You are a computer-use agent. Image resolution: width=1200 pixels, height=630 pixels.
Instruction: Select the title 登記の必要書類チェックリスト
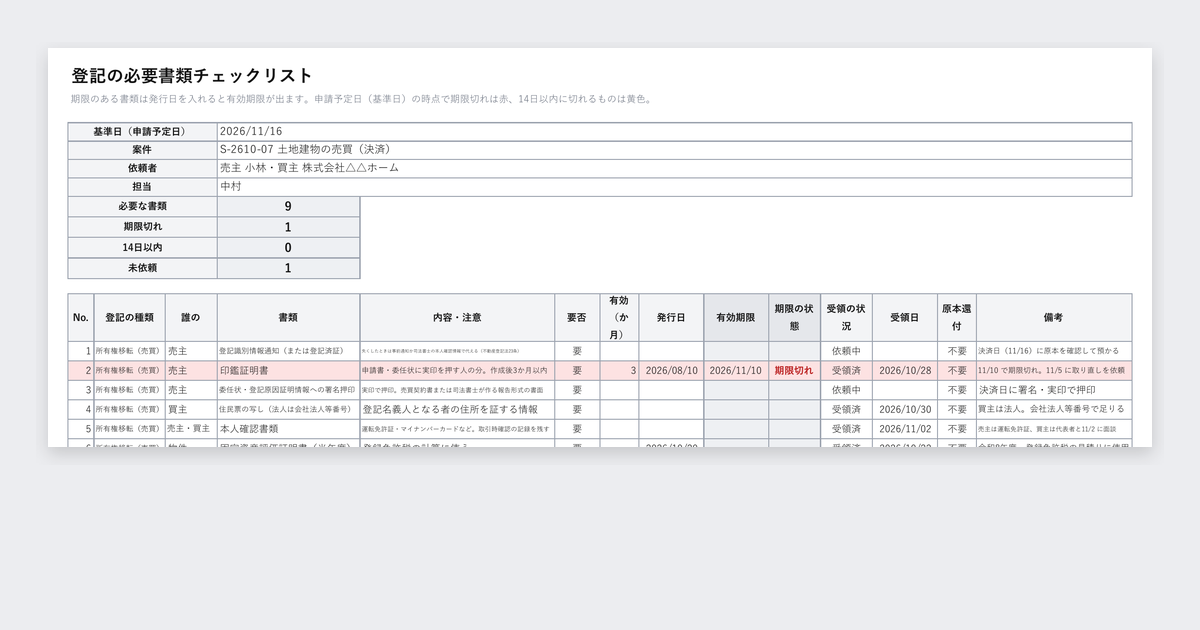pos(192,76)
